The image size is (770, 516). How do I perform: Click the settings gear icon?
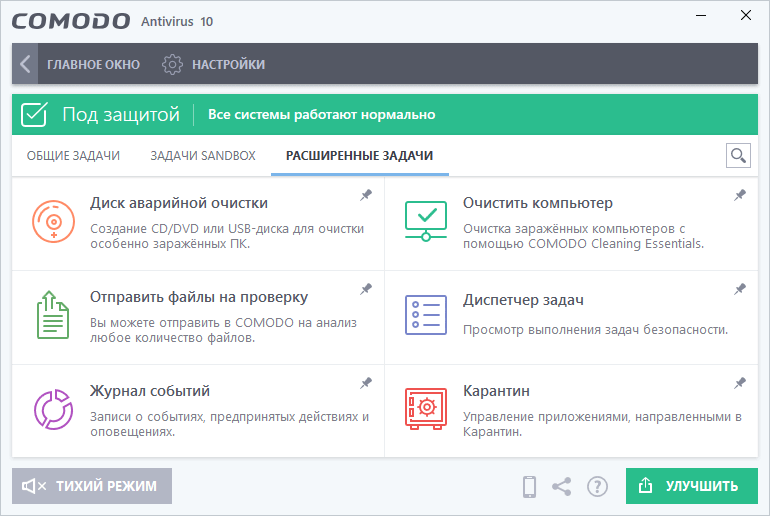coord(172,64)
